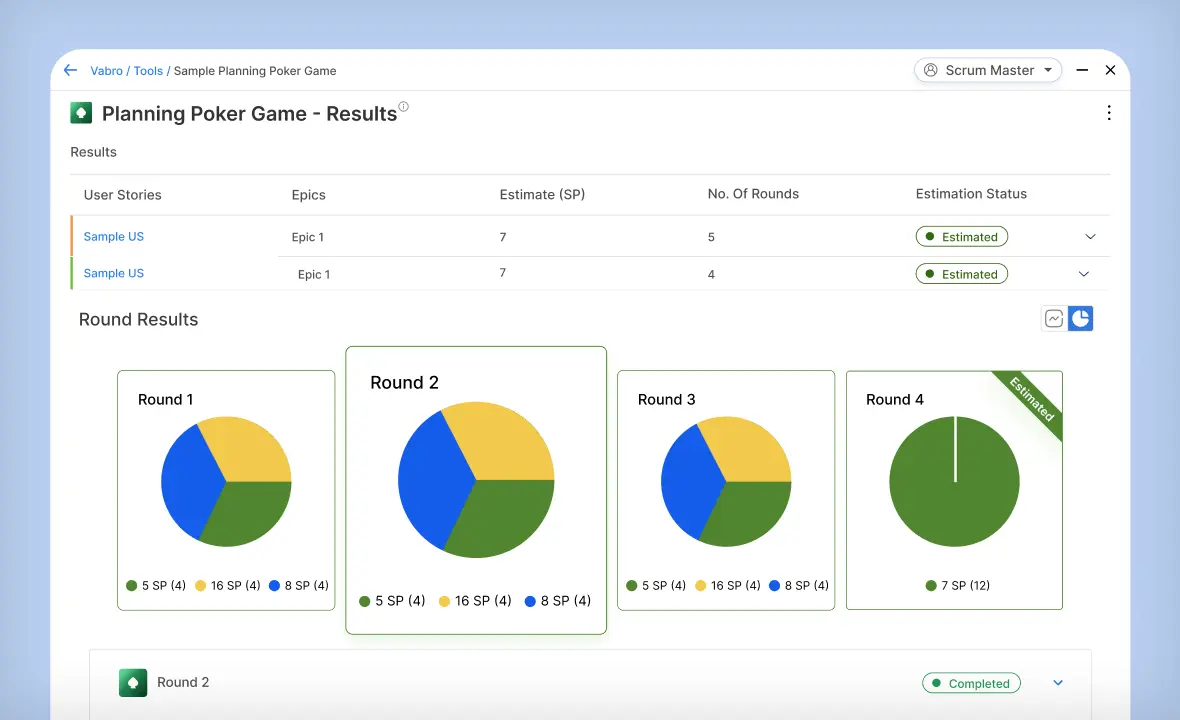Switch to pie chart view
Screen dimensions: 1180x720
pos(1080,319)
